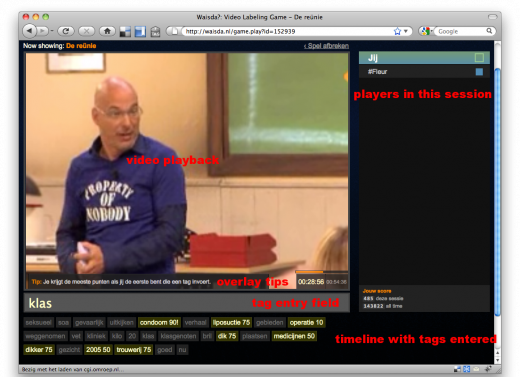The image size is (520, 377).
Task: Click the blue vertical scrollbar thumb
Action: click(497, 192)
